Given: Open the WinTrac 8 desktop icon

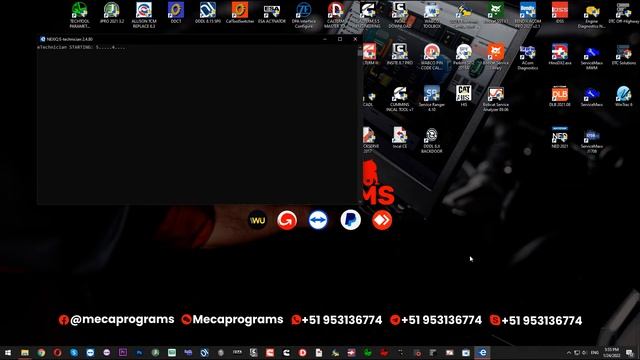Looking at the screenshot, I should (623, 96).
